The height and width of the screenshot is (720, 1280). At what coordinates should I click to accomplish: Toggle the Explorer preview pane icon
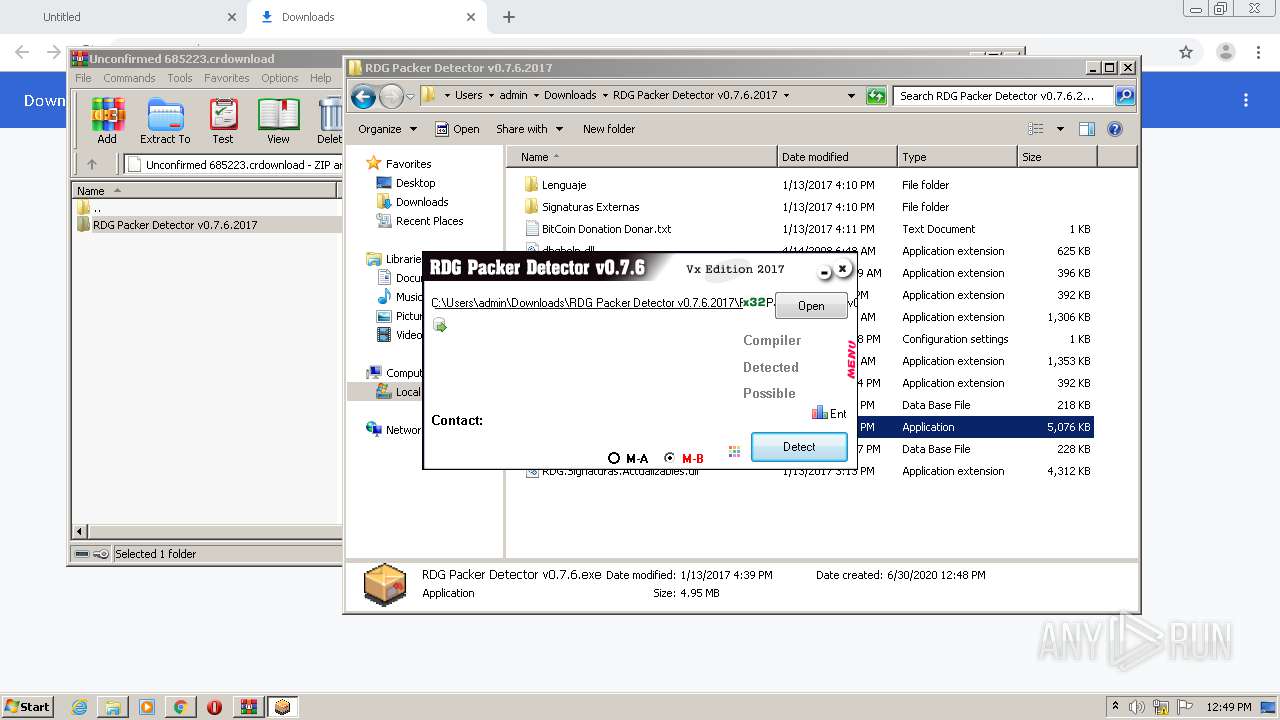(1087, 129)
